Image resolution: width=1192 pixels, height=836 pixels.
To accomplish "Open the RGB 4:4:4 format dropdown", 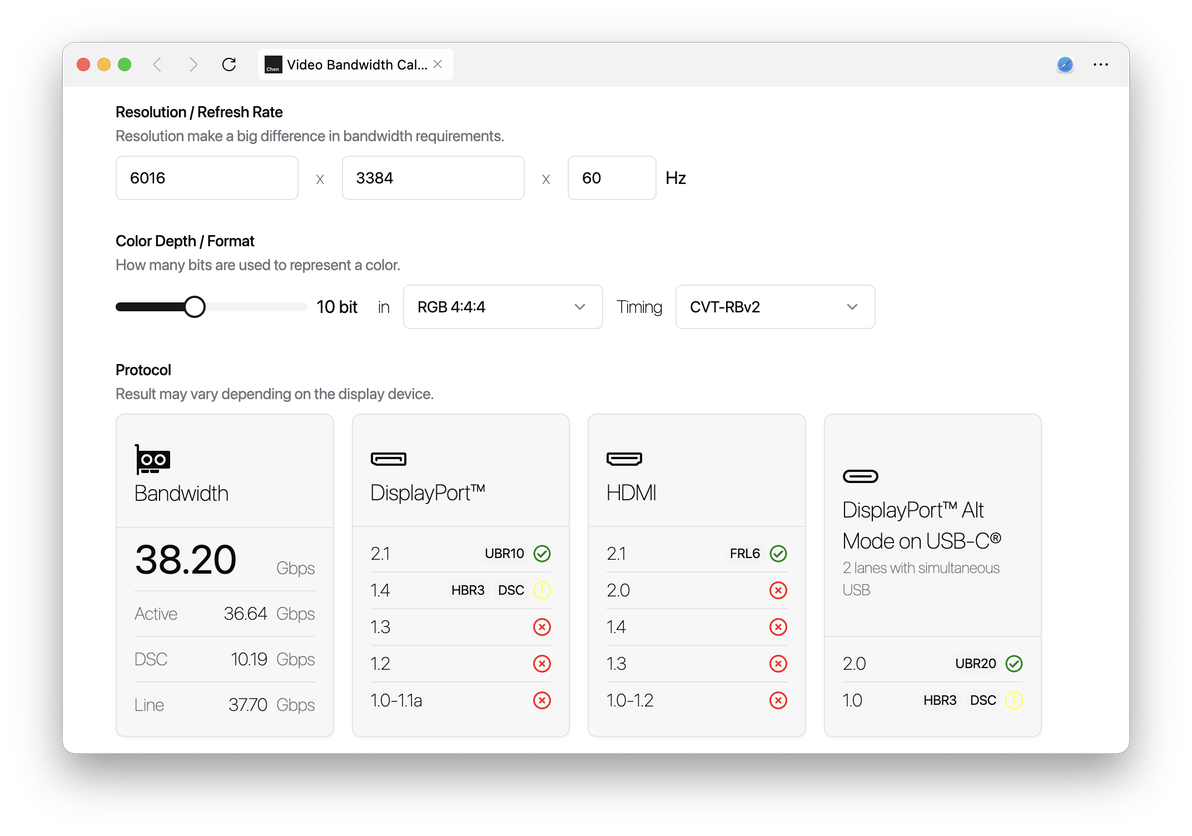I will (502, 307).
